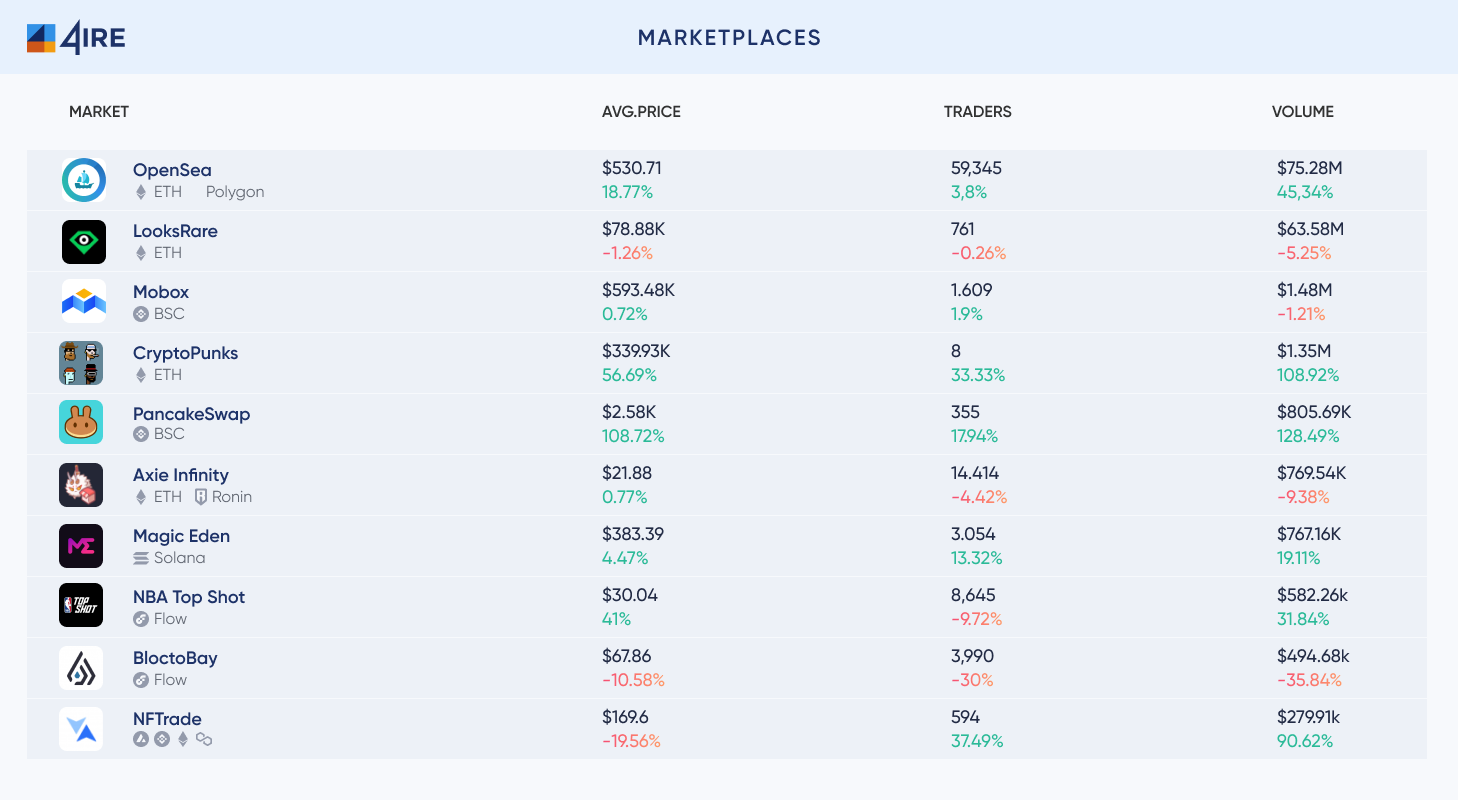Click CryptoPunks volume change 108.92%
This screenshot has width=1458, height=800.
pos(1308,375)
